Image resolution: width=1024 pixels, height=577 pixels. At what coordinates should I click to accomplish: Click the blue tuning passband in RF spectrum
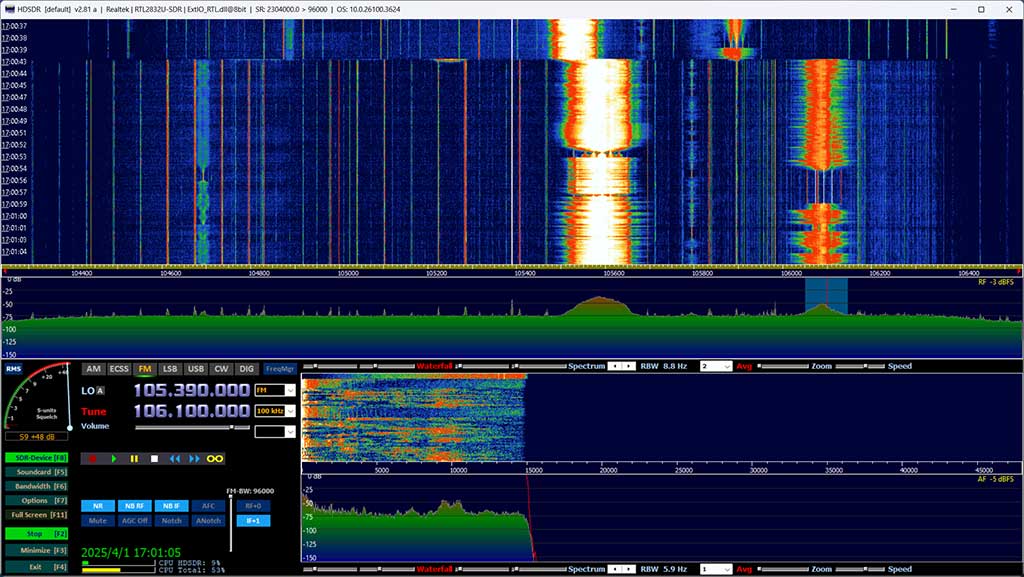pyautogui.click(x=826, y=296)
